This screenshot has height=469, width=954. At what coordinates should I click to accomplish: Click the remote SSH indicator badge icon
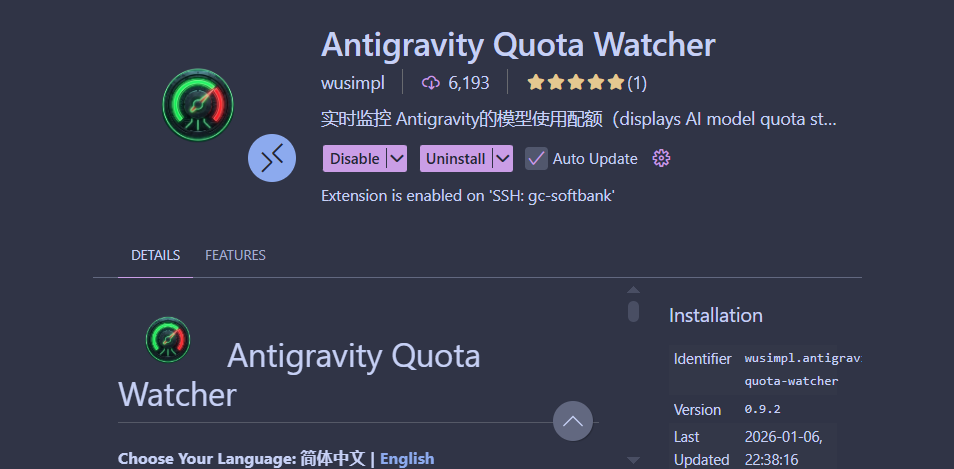272,158
